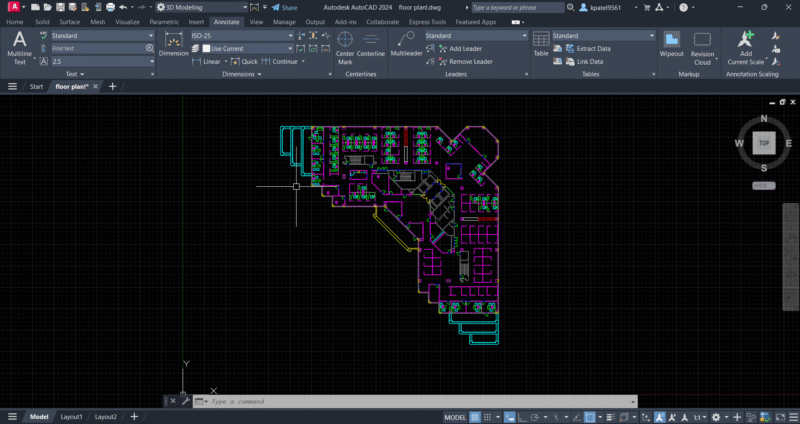This screenshot has height=424, width=800.
Task: Toggle lineweight display in status bar
Action: pyautogui.click(x=611, y=417)
